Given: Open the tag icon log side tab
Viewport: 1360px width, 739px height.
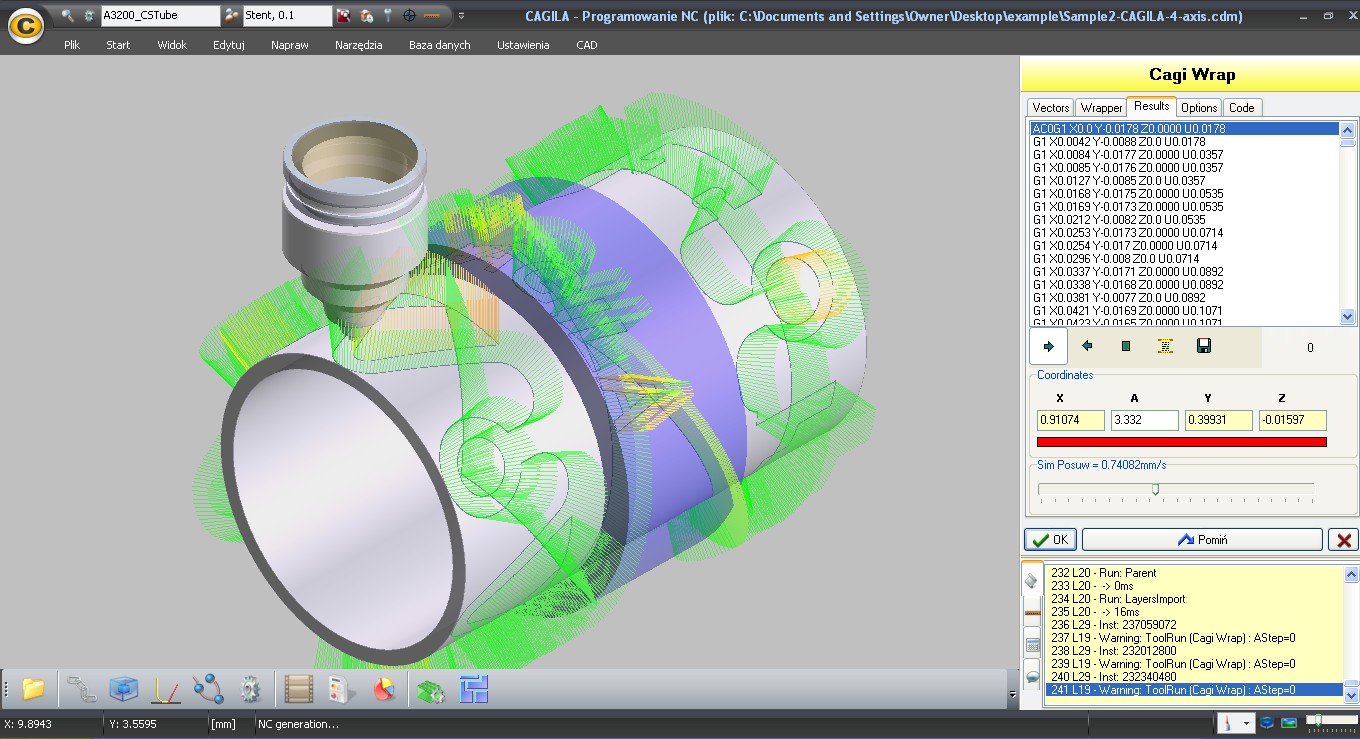Looking at the screenshot, I should pyautogui.click(x=1032, y=581).
